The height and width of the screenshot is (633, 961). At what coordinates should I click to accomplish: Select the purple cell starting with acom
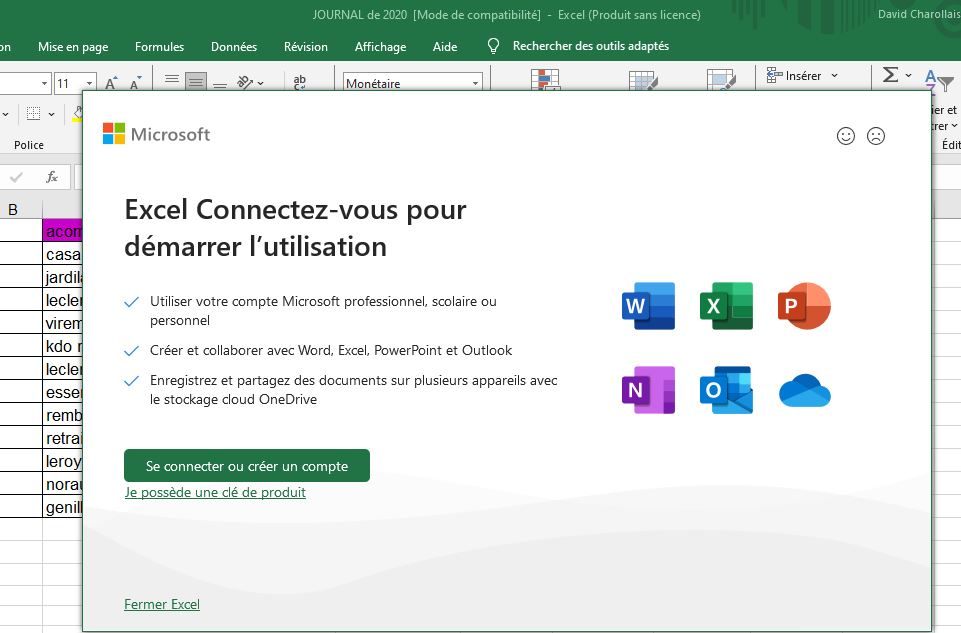(x=63, y=231)
